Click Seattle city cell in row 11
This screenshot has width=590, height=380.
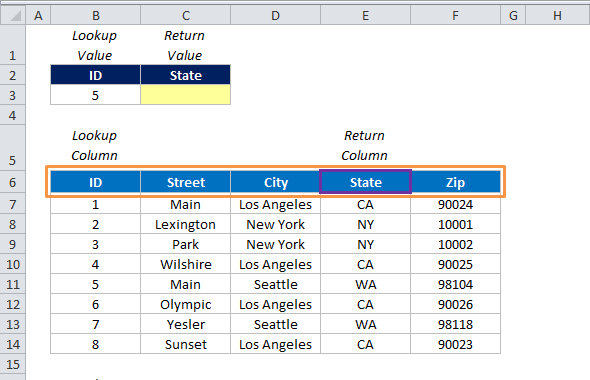[275, 284]
